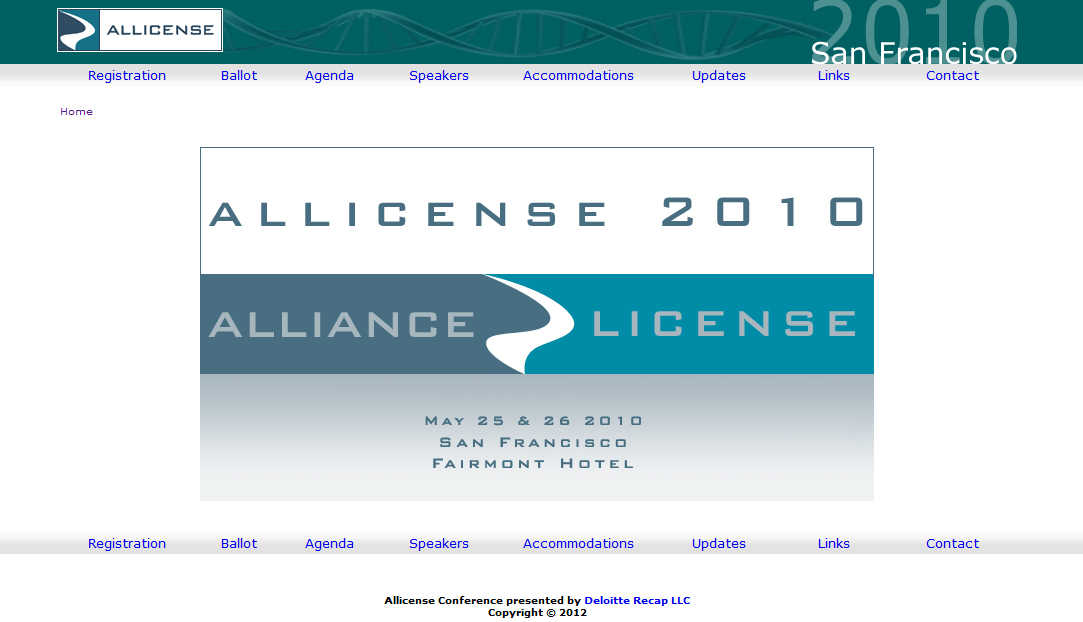Image resolution: width=1083 pixels, height=622 pixels.
Task: Visit the Deloitte Recap LLC link
Action: [637, 601]
